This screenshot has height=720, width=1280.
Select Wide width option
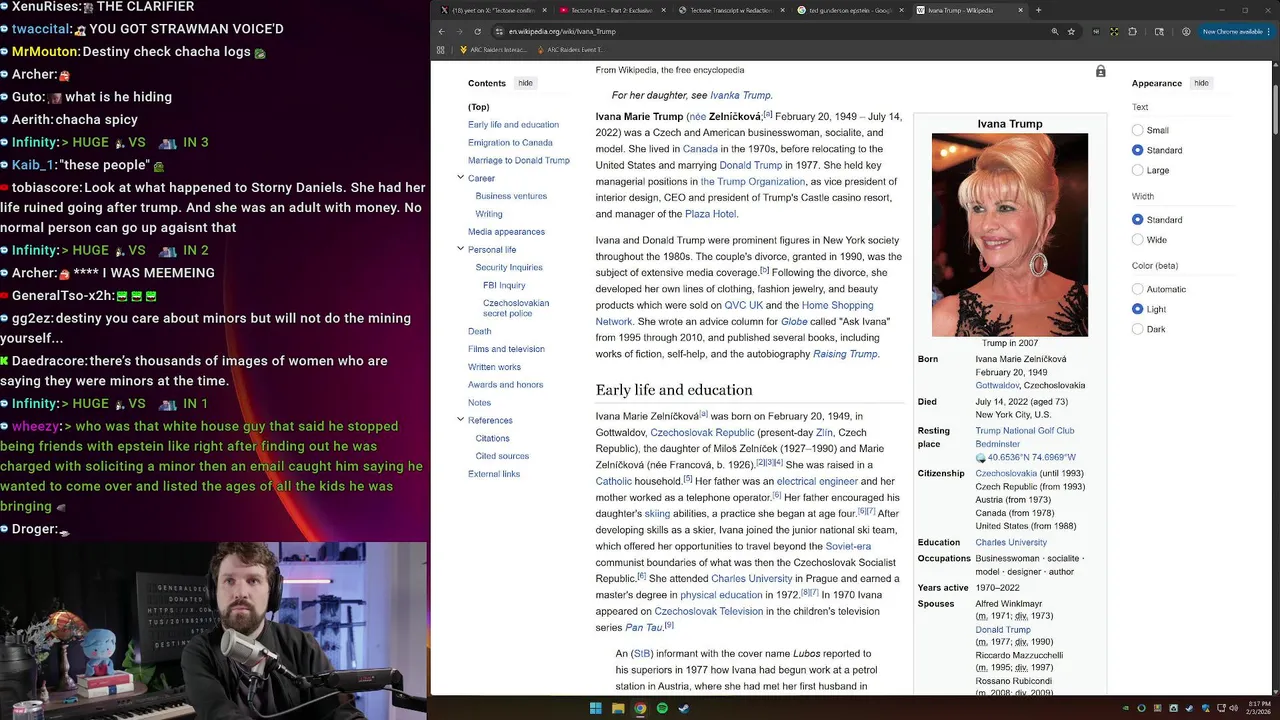pyautogui.click(x=1137, y=239)
